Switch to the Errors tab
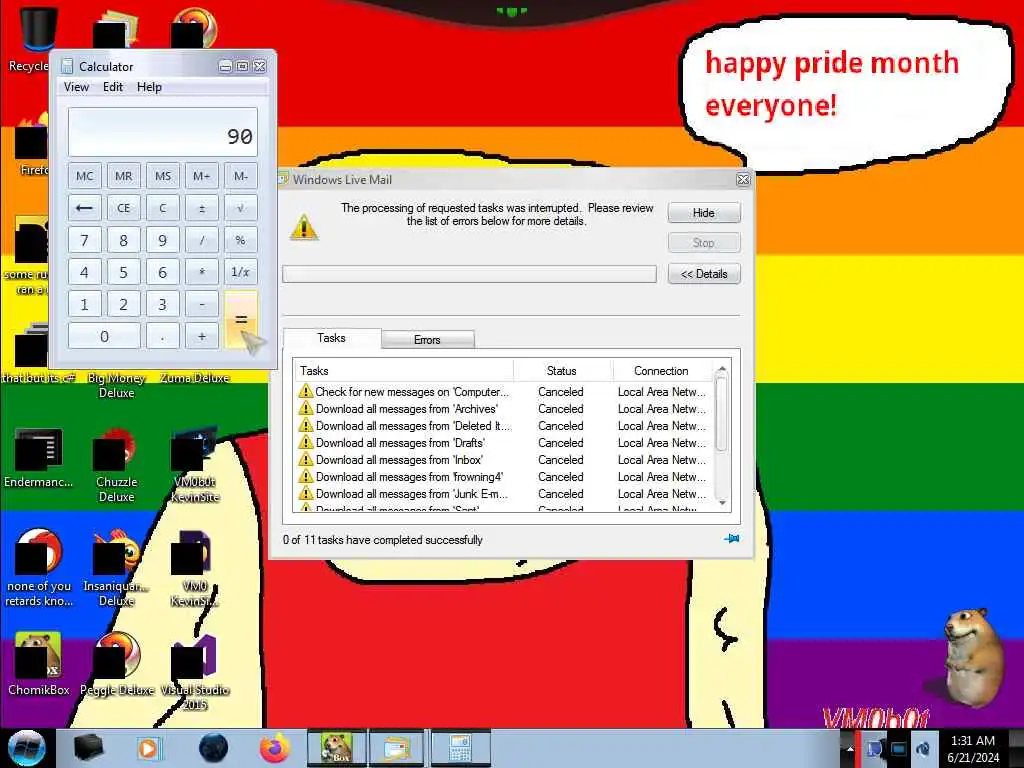1024x768 pixels. (x=428, y=340)
